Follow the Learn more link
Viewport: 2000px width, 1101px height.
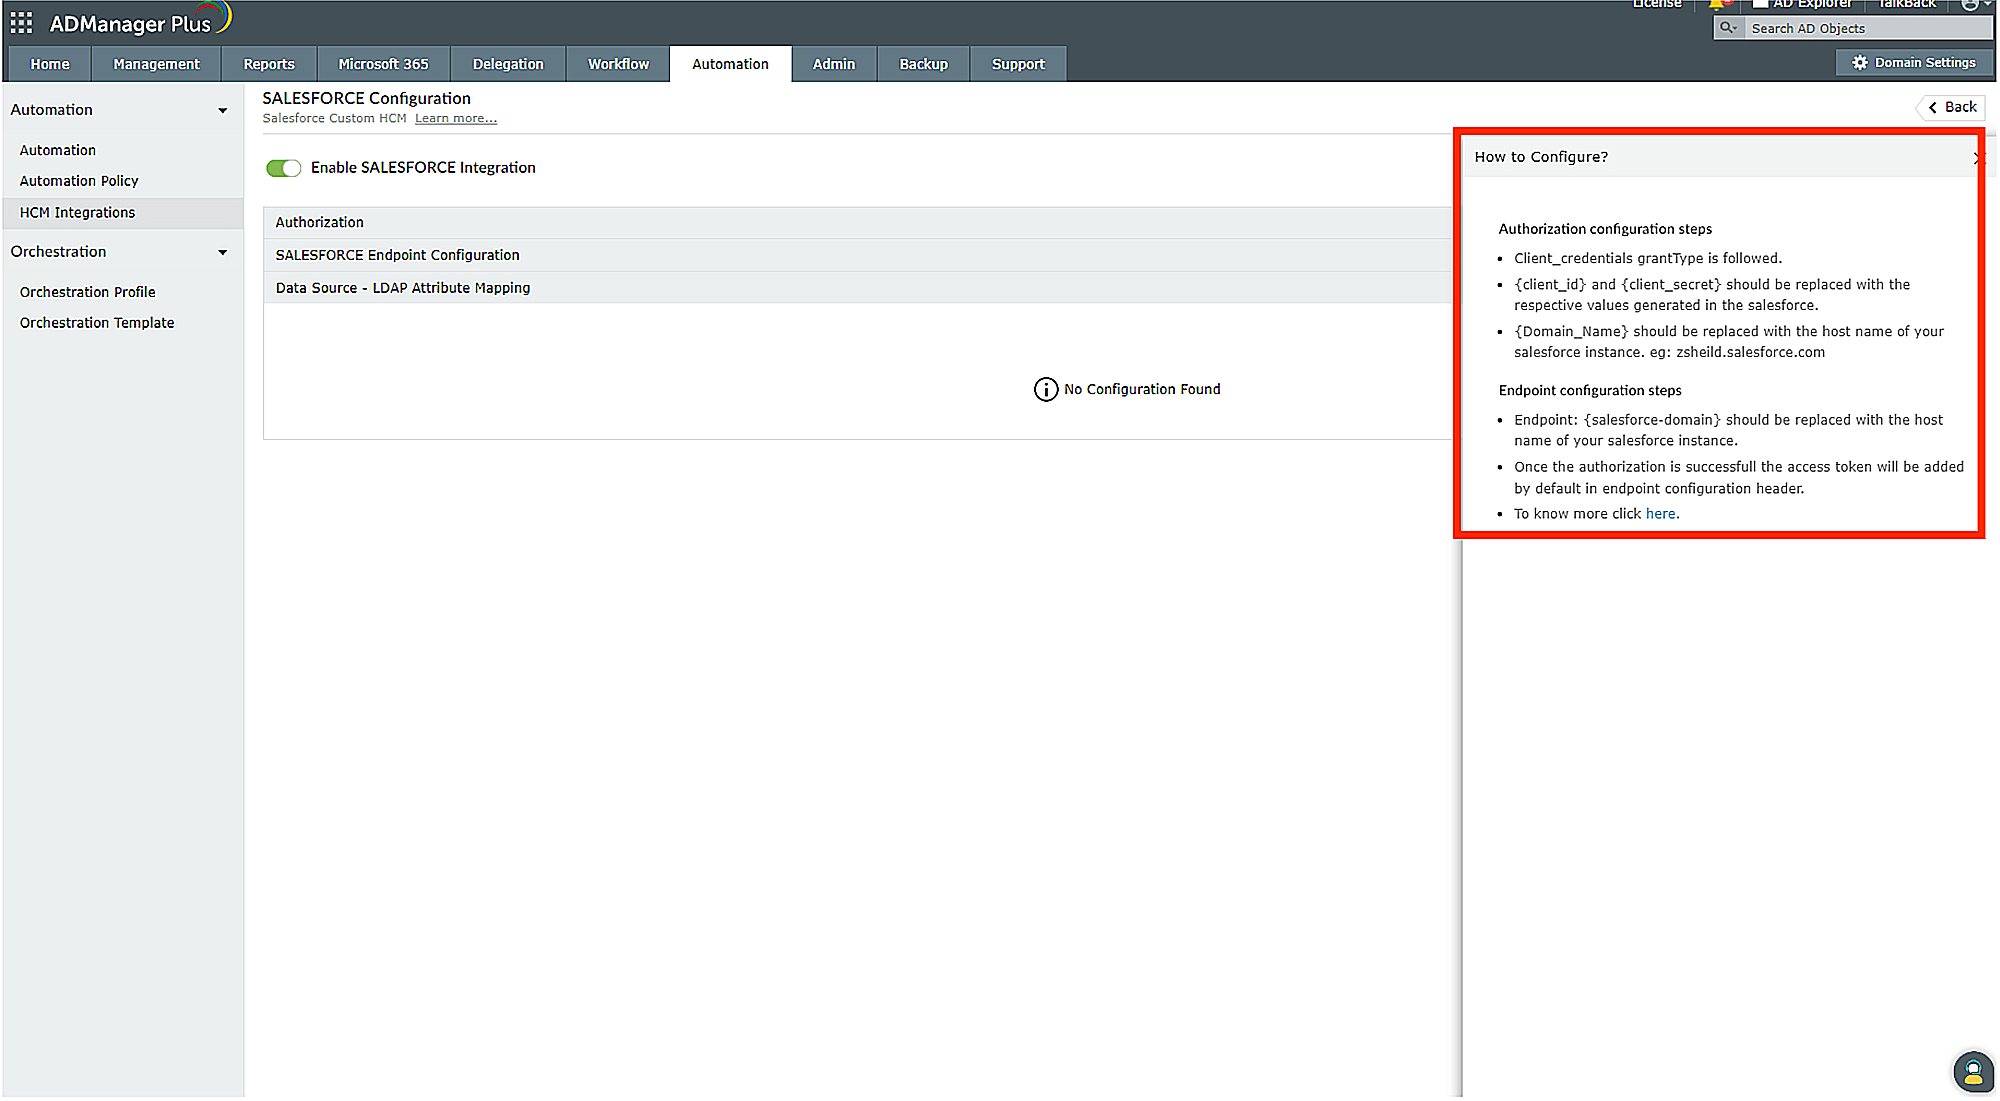pos(456,119)
